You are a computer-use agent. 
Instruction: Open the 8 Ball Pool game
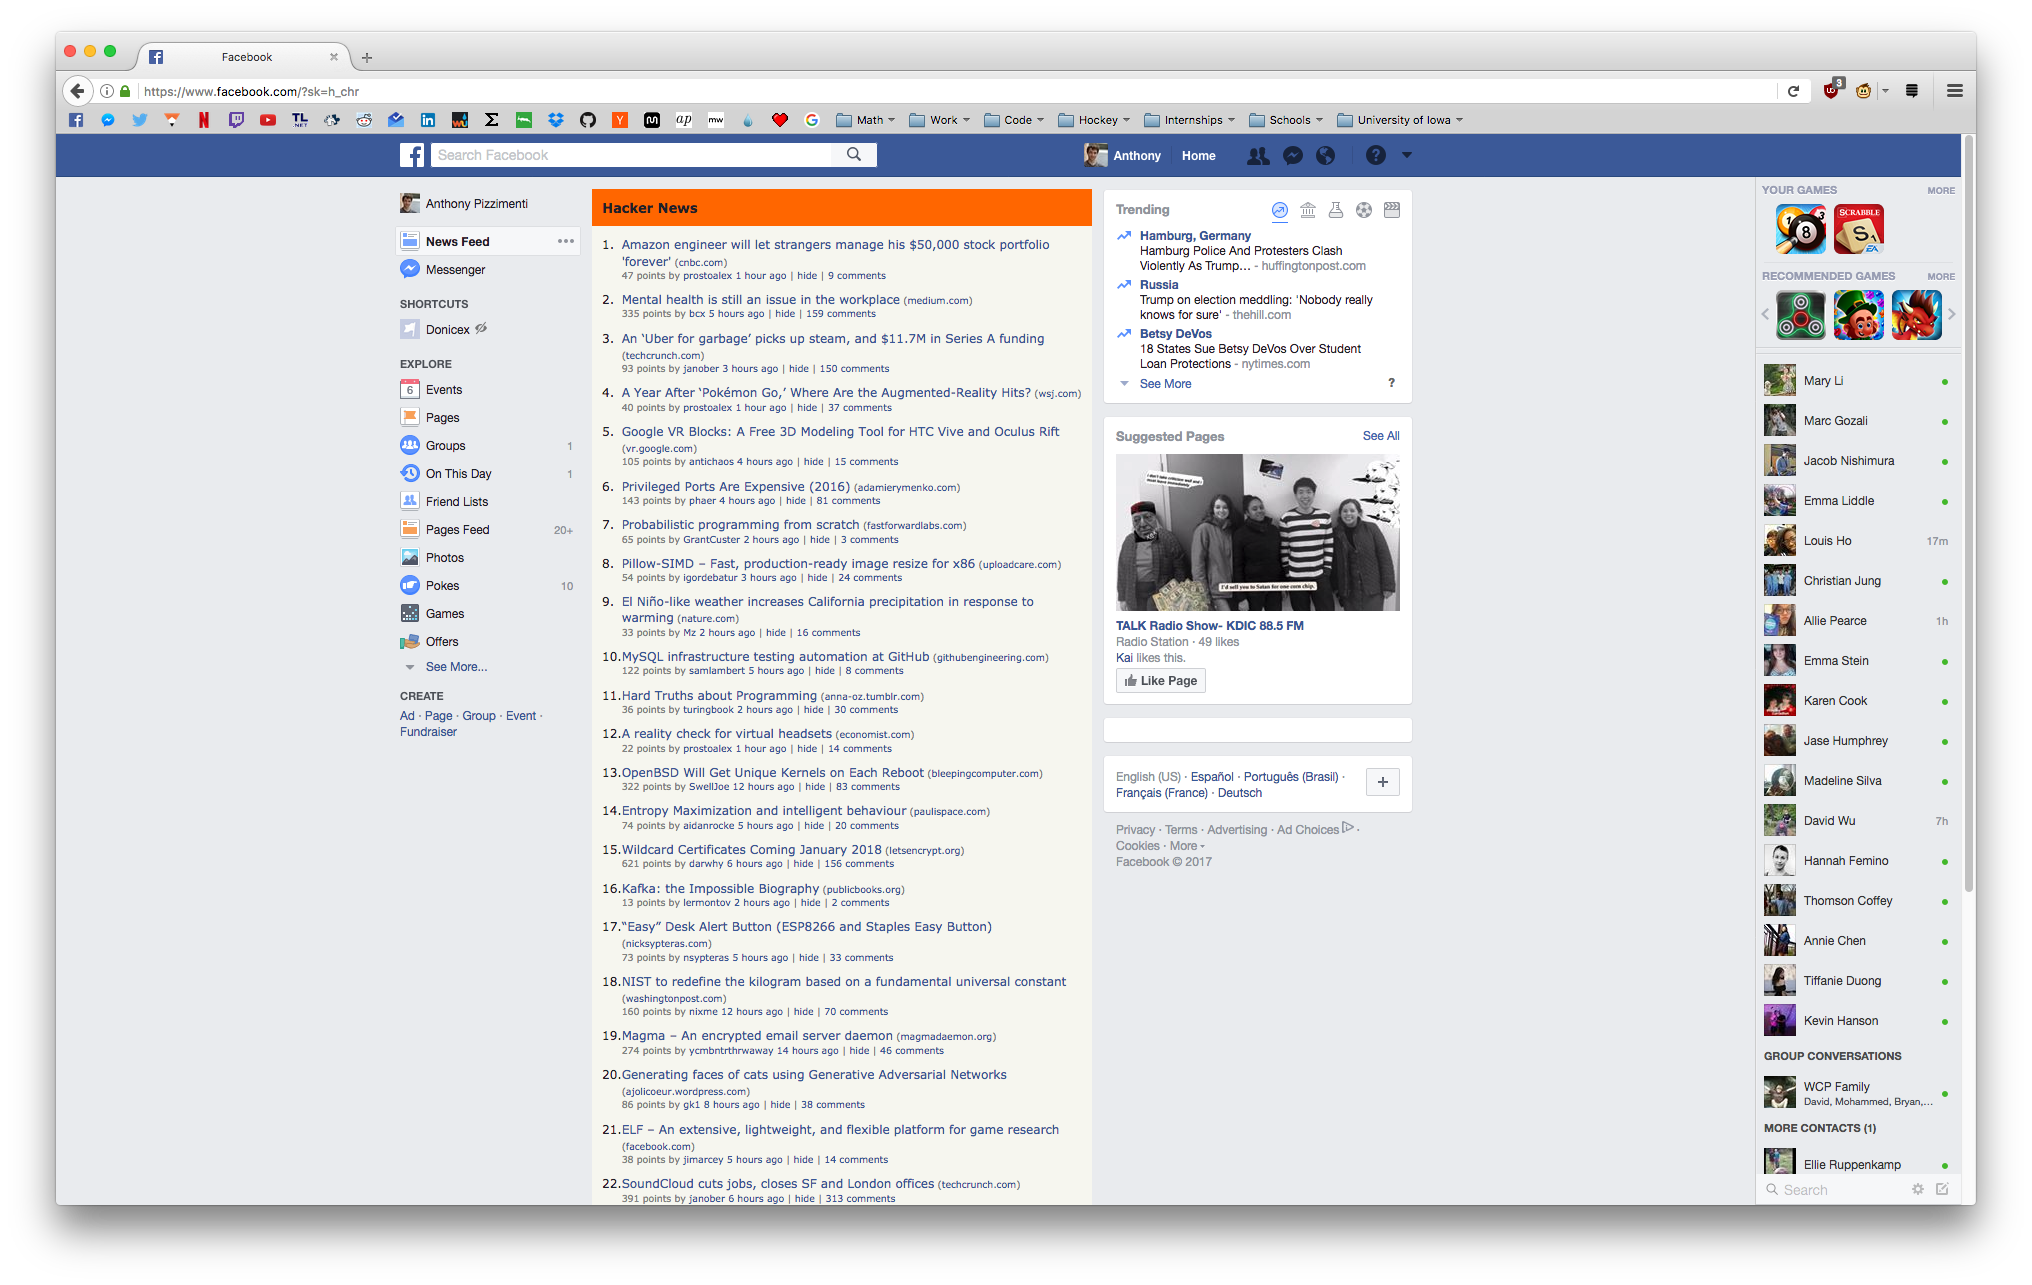(1800, 229)
